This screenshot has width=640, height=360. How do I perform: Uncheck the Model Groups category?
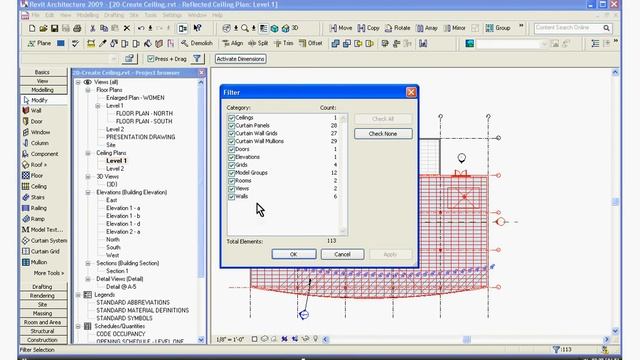pyautogui.click(x=231, y=173)
